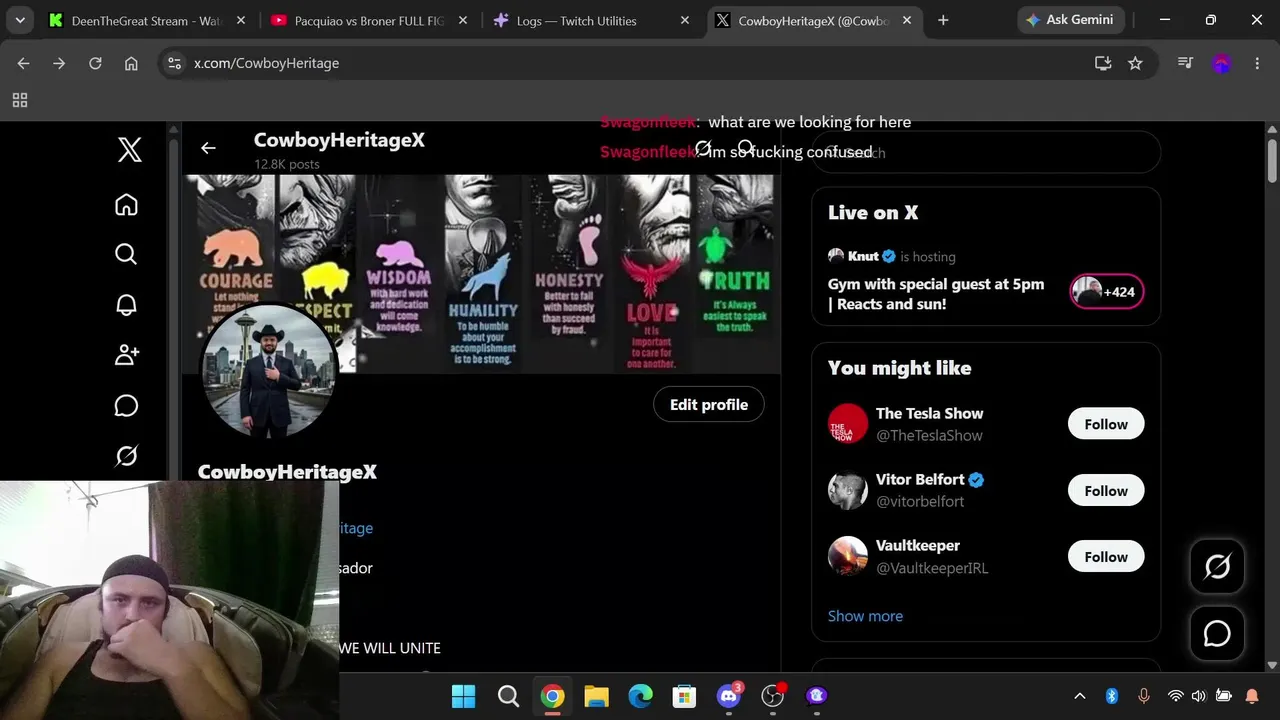Open the floating chat messages button
Image resolution: width=1280 pixels, height=720 pixels.
click(1217, 633)
